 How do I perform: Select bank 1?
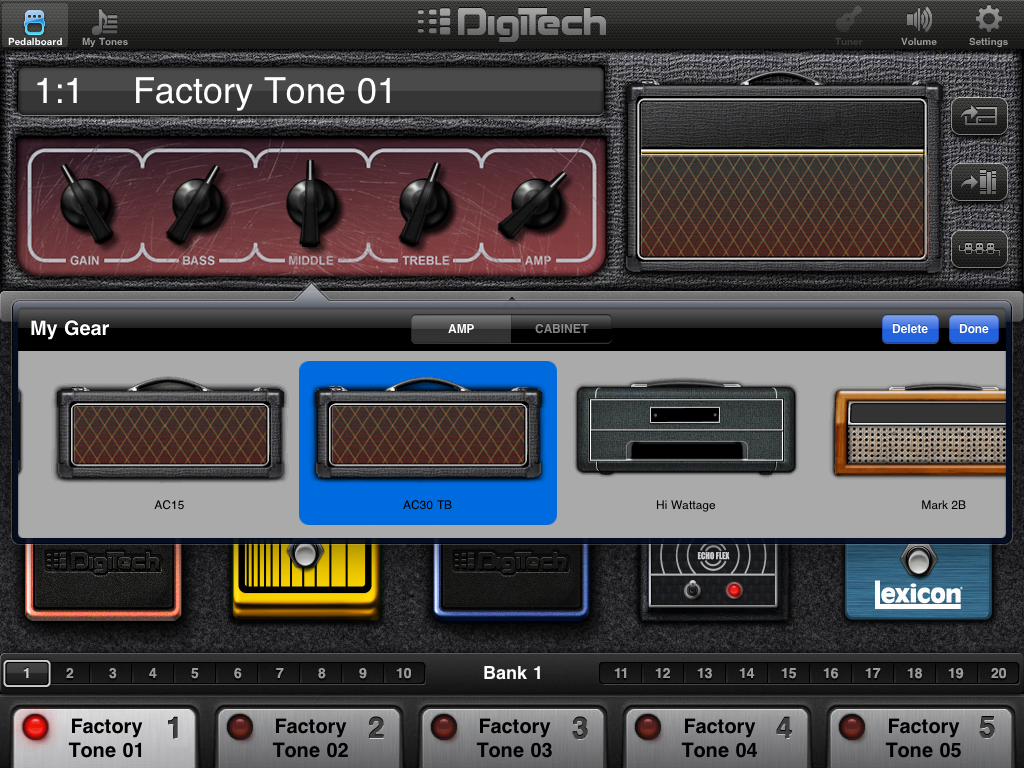[27, 673]
